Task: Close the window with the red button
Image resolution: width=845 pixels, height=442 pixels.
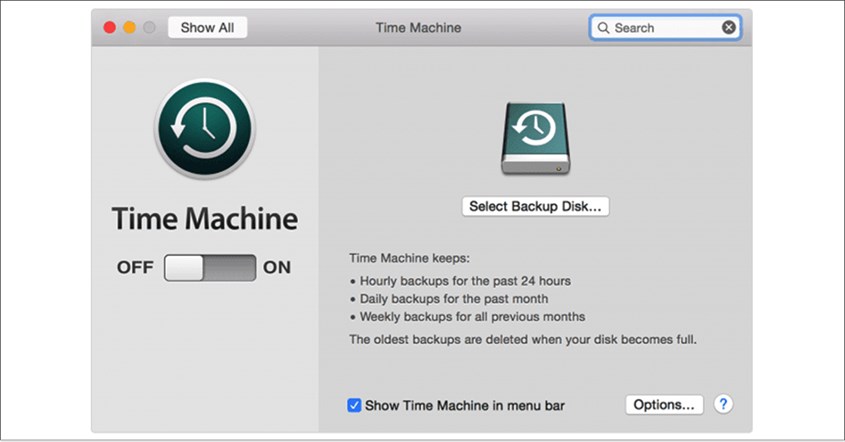Action: (x=109, y=27)
